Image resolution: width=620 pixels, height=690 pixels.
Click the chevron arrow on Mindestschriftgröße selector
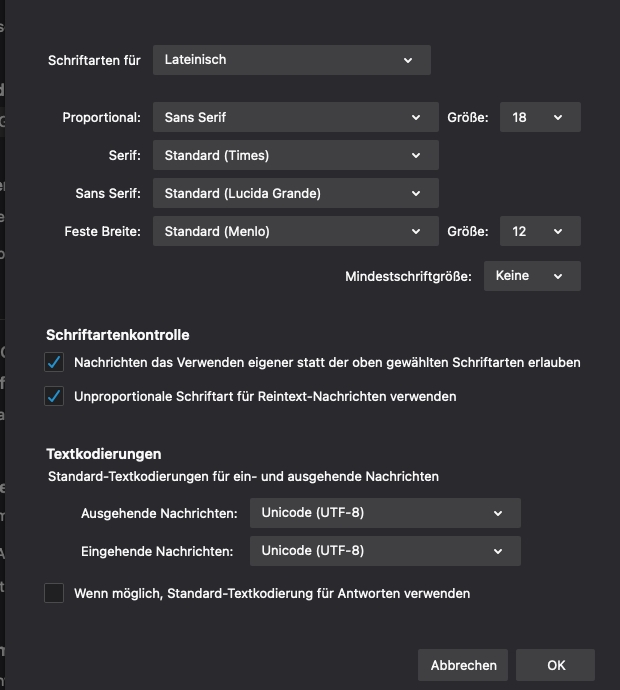(558, 276)
